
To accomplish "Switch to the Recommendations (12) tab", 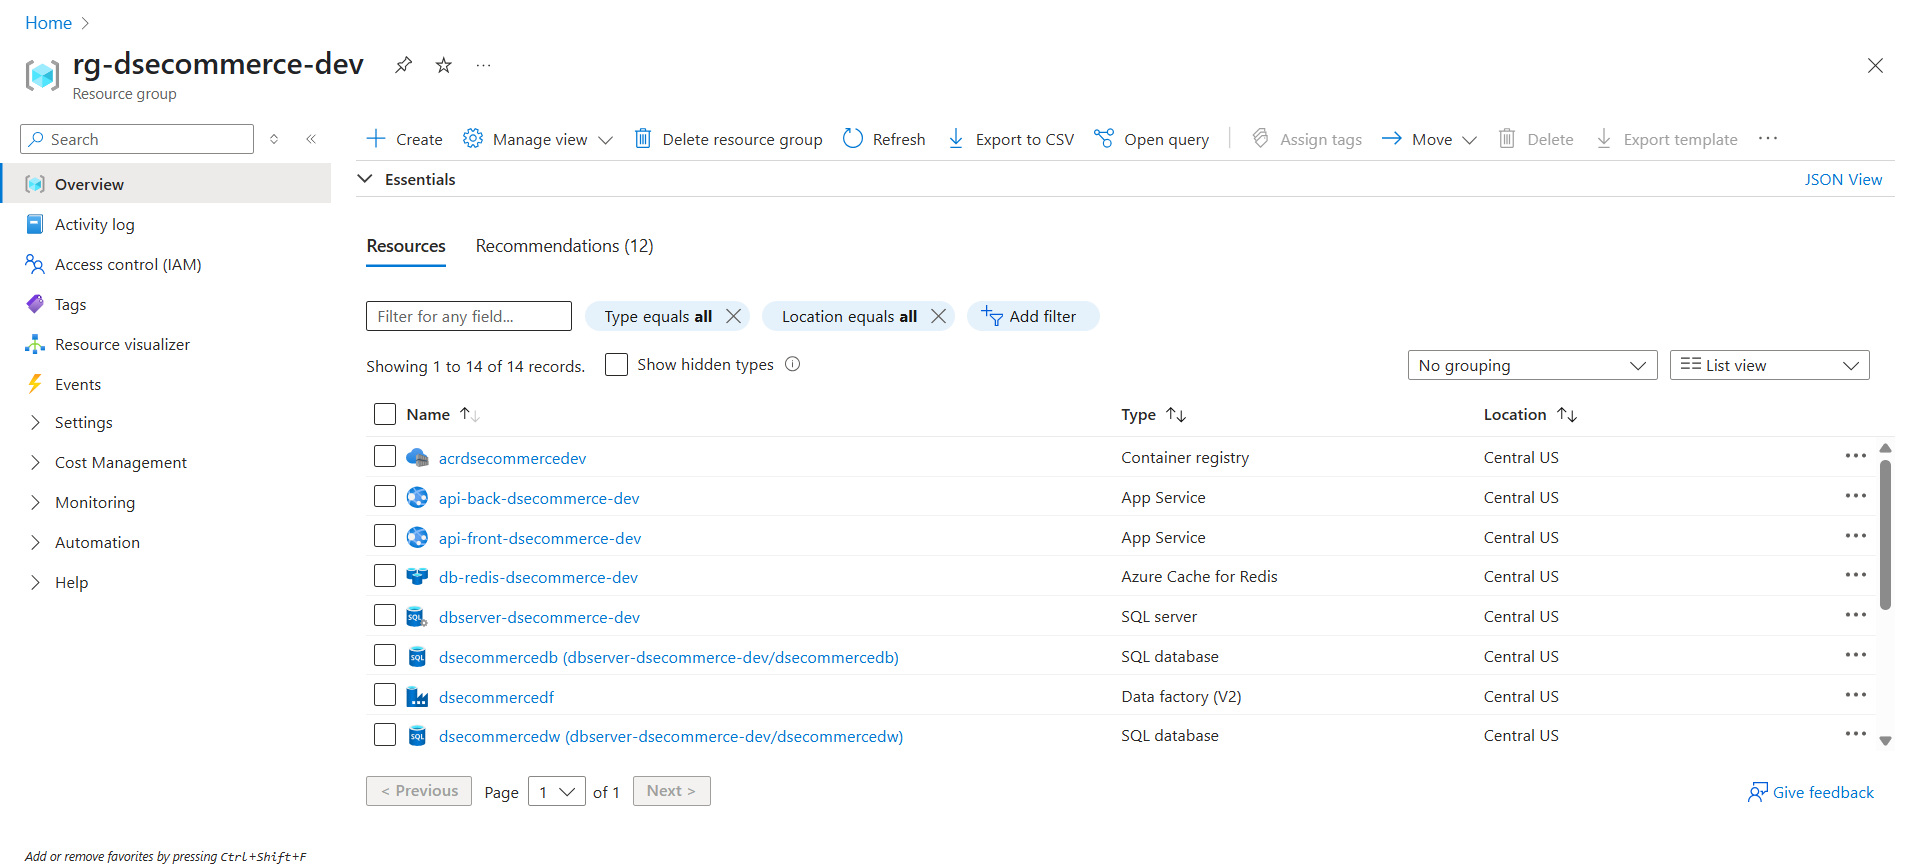I will [x=564, y=246].
